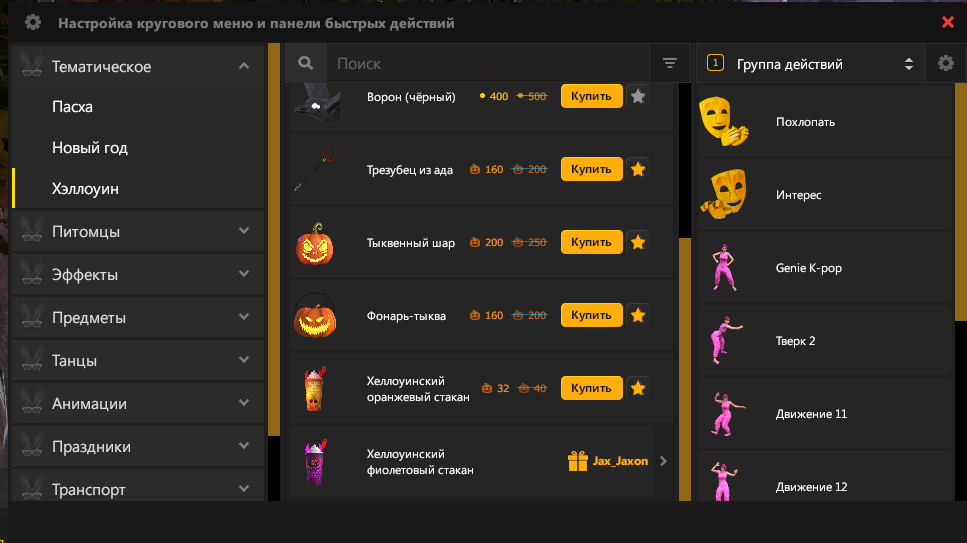Screen dimensions: 967x543
Task: Click the group number 1 badge
Action: (715, 63)
